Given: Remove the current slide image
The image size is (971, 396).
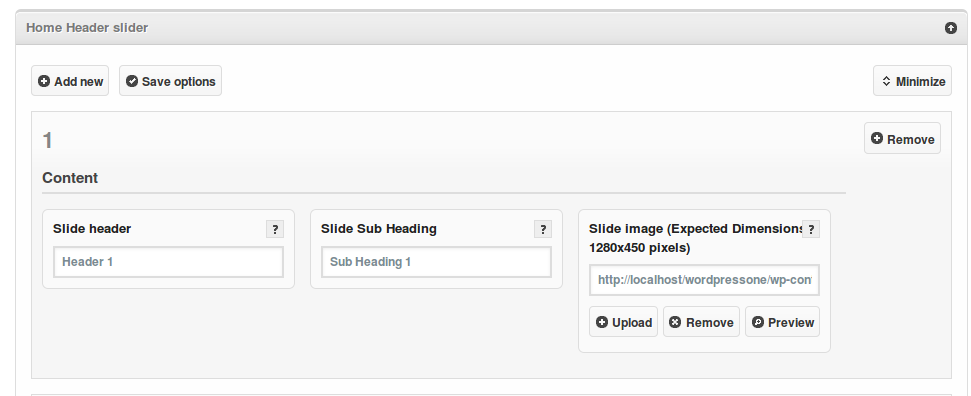Looking at the screenshot, I should [x=701, y=322].
